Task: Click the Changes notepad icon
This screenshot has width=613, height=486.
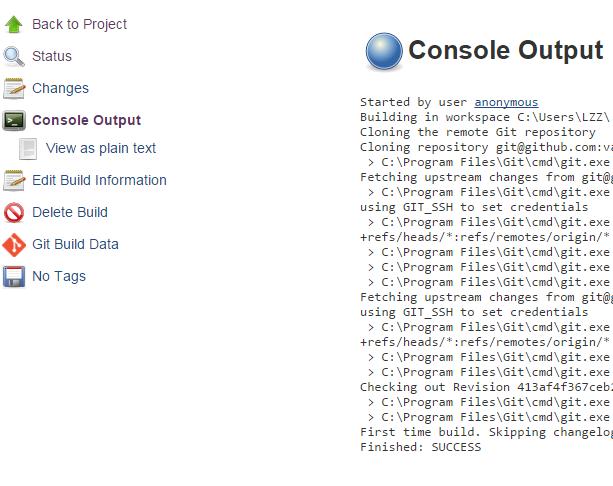Action: click(14, 88)
